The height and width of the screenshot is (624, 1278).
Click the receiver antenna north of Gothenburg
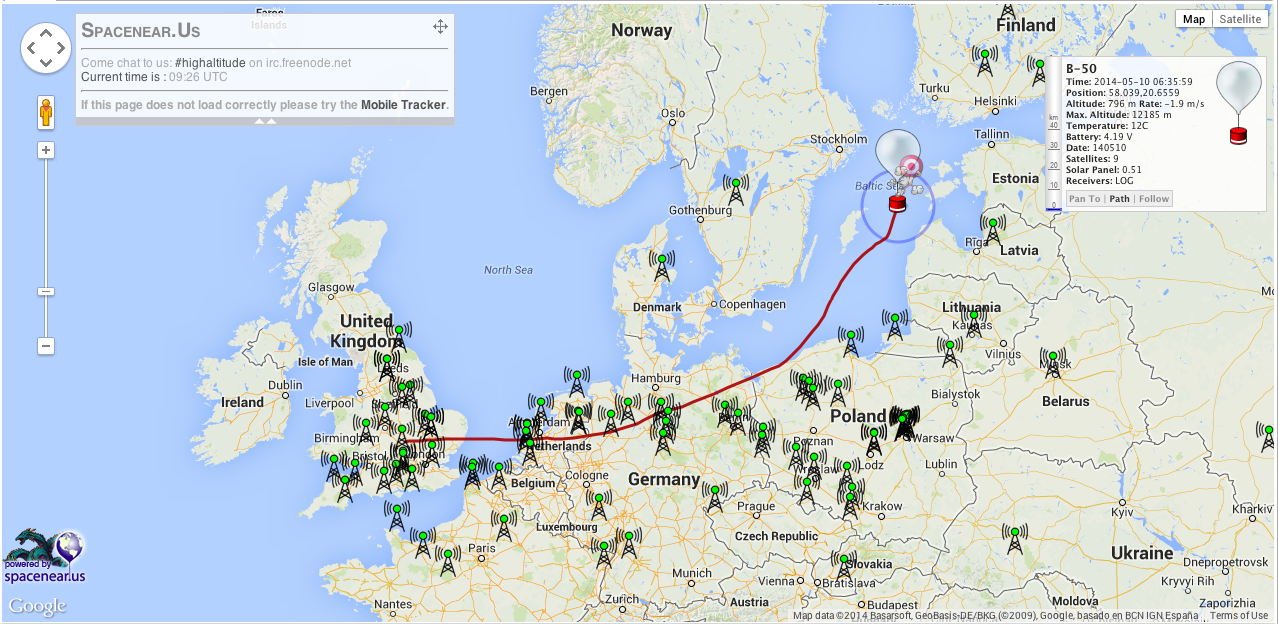tap(736, 189)
